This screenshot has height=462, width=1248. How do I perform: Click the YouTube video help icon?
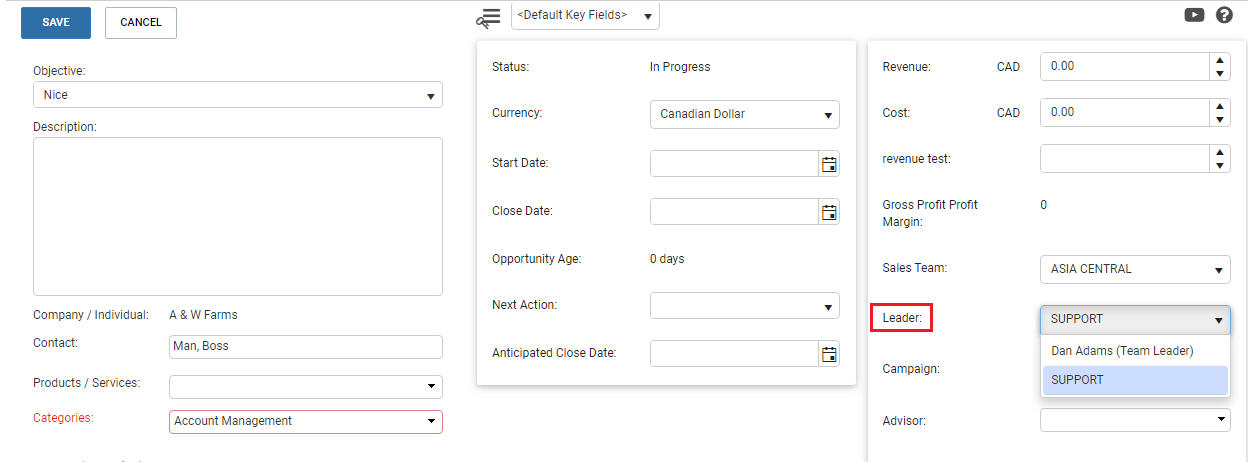coord(1194,15)
